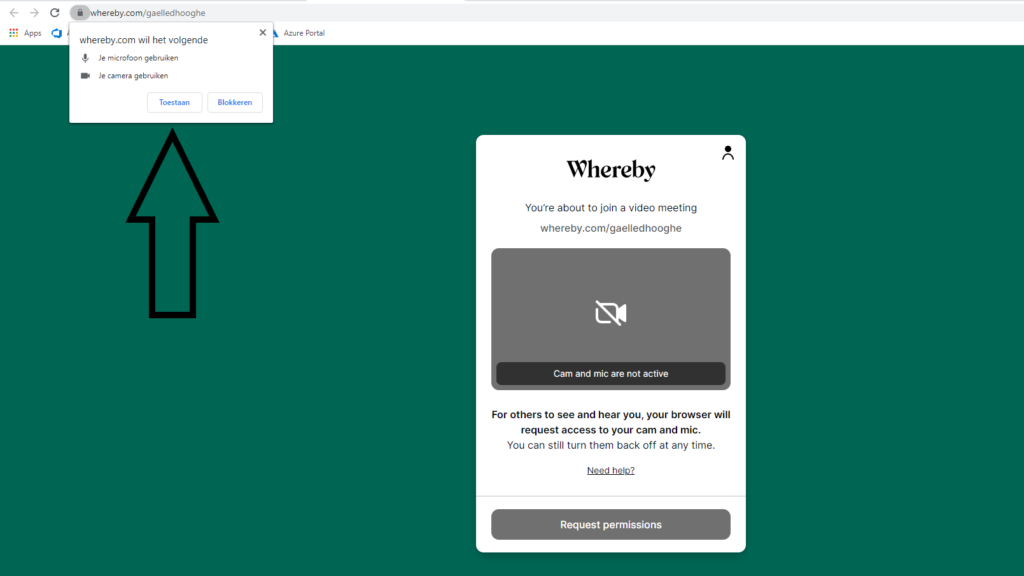This screenshot has width=1024, height=576.
Task: Click 'You're about to join a video meeting'
Action: tap(611, 208)
